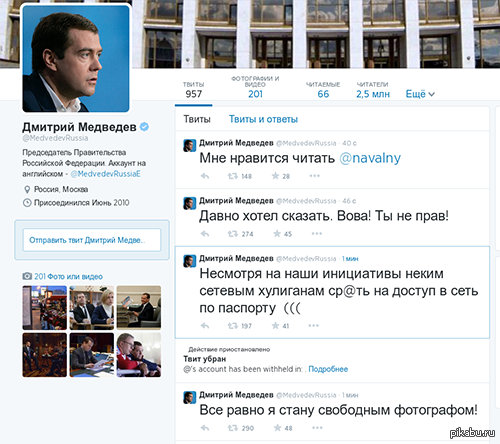Open the '@MedvedevRussiaE' English account link
This screenshot has height=444, width=500.
(x=105, y=174)
